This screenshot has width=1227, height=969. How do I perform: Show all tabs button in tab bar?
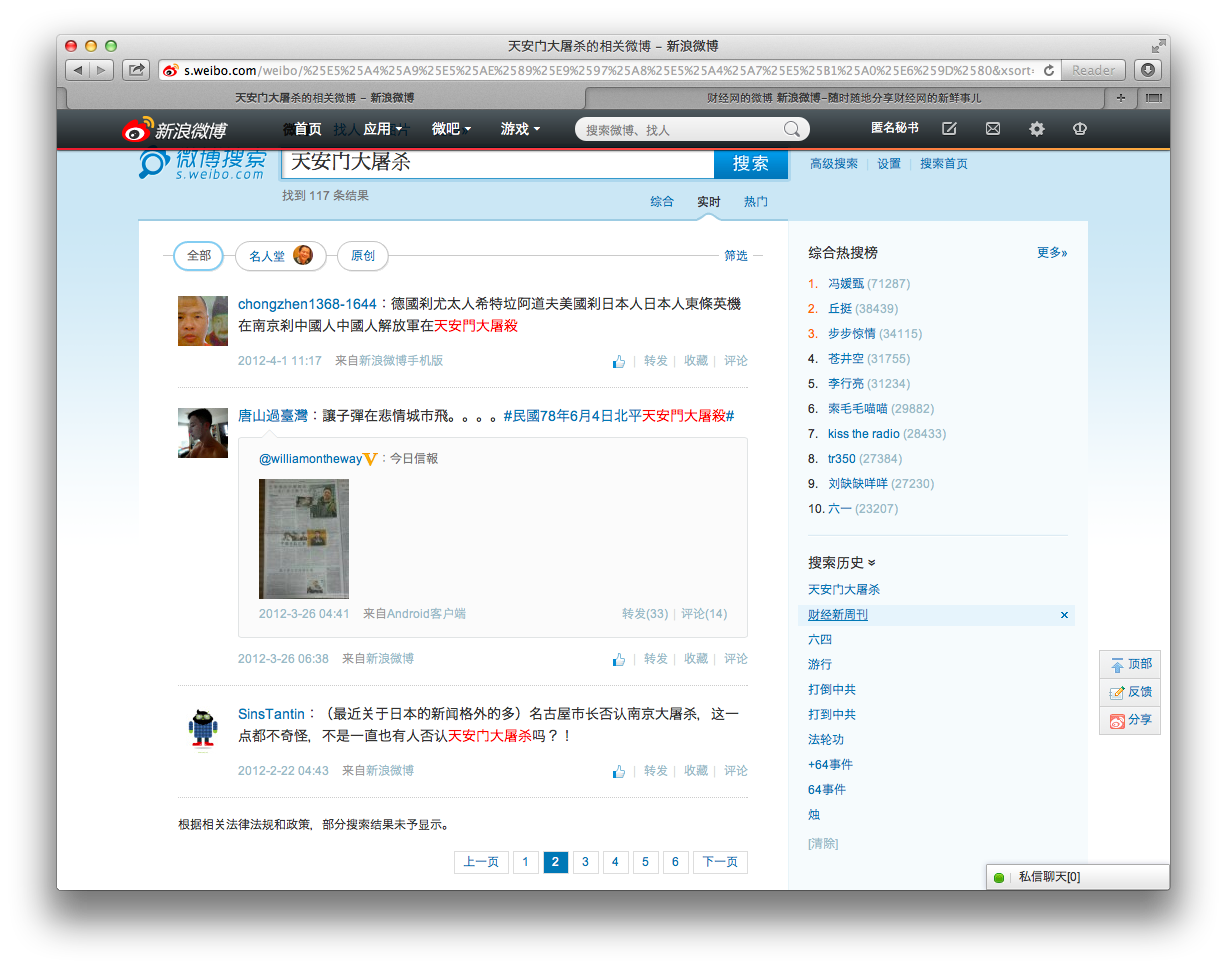pos(1153,98)
